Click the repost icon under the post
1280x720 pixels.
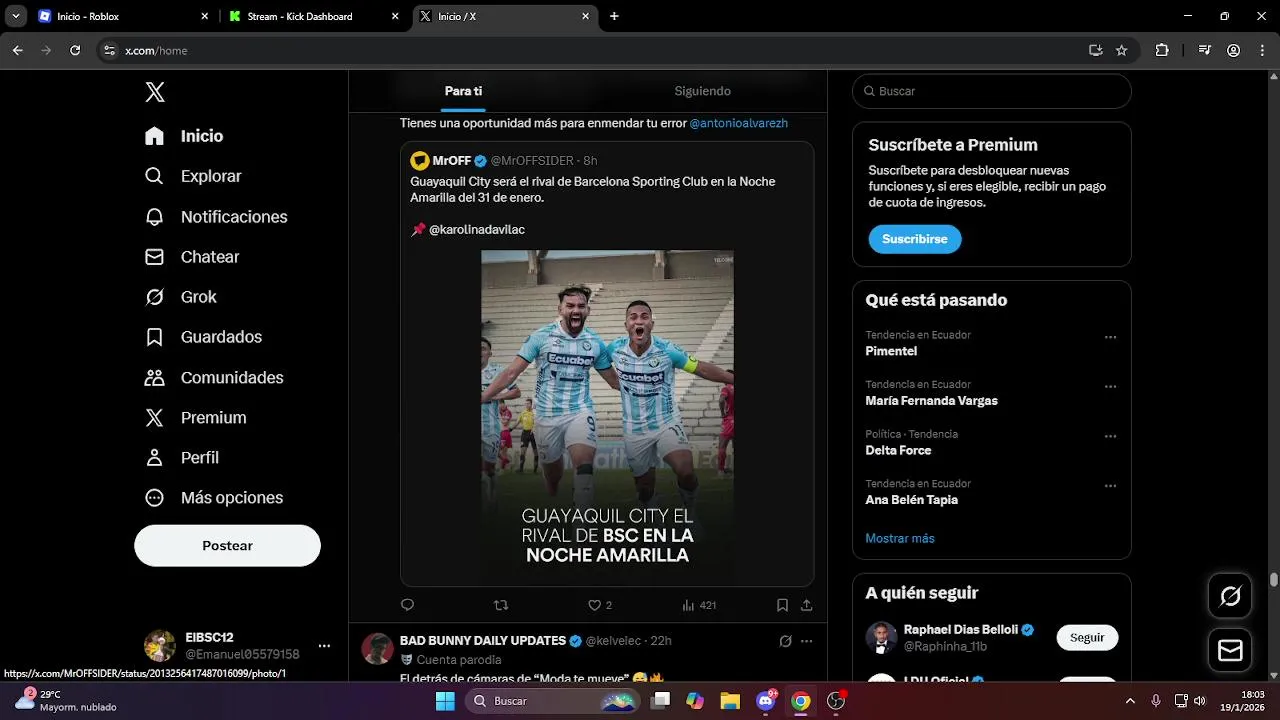(502, 605)
